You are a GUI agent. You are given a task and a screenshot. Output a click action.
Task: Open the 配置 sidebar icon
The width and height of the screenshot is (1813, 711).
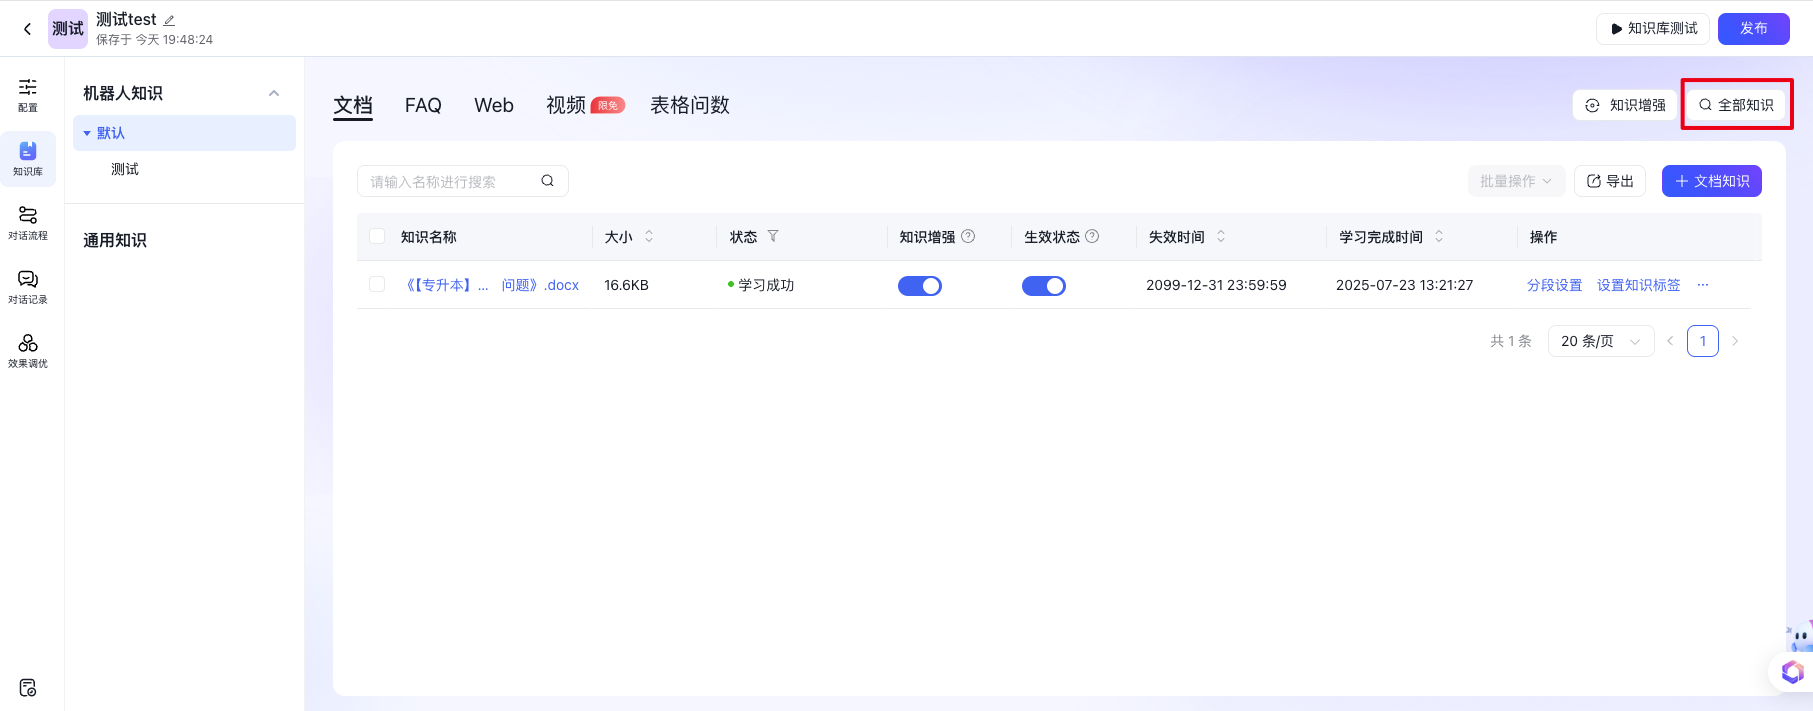(x=28, y=94)
